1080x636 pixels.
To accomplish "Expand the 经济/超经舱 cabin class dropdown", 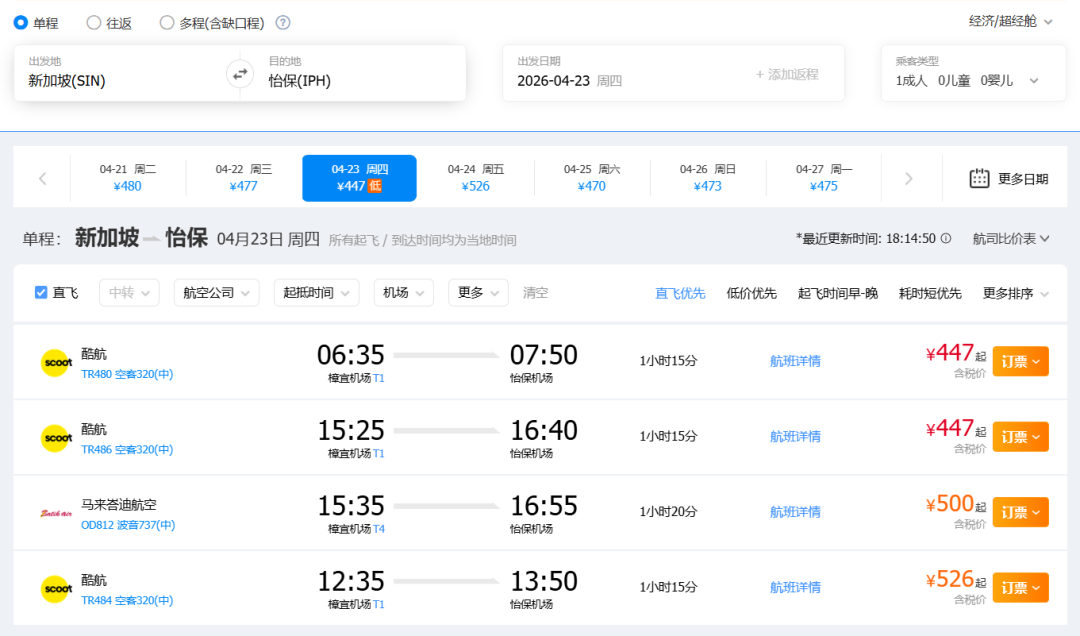I will [1011, 21].
